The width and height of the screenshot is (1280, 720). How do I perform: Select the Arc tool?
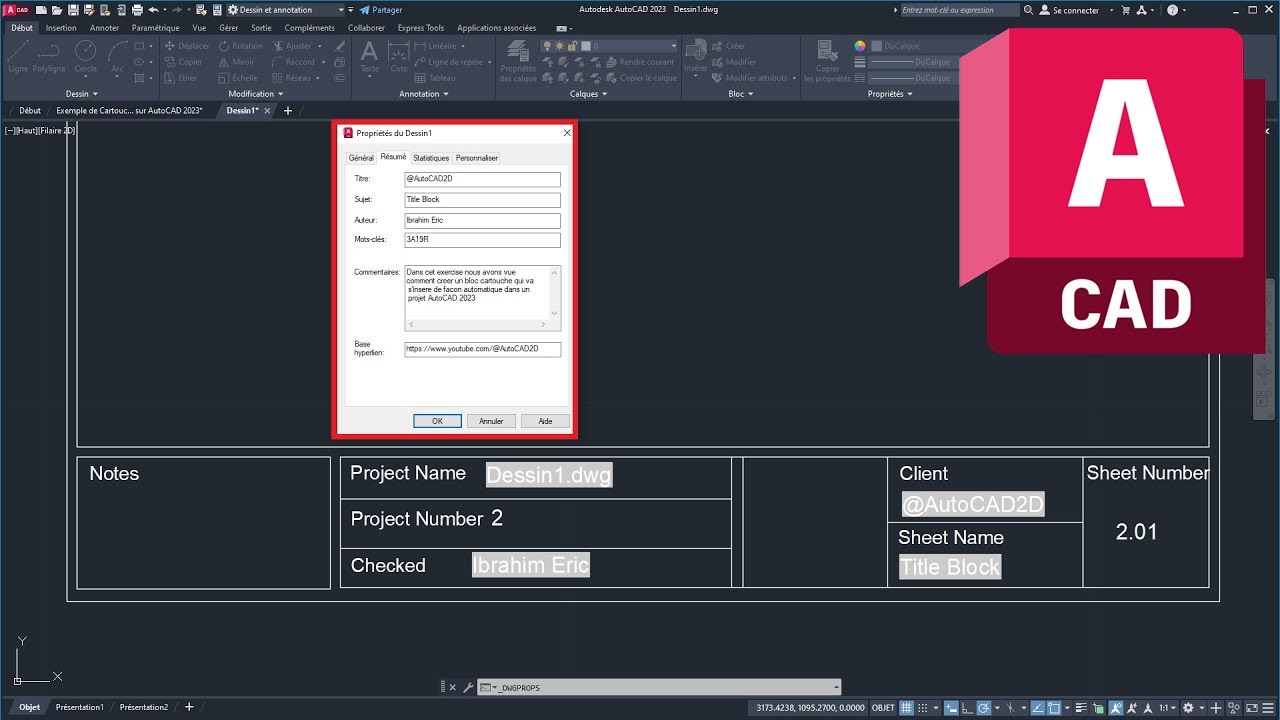click(x=117, y=56)
